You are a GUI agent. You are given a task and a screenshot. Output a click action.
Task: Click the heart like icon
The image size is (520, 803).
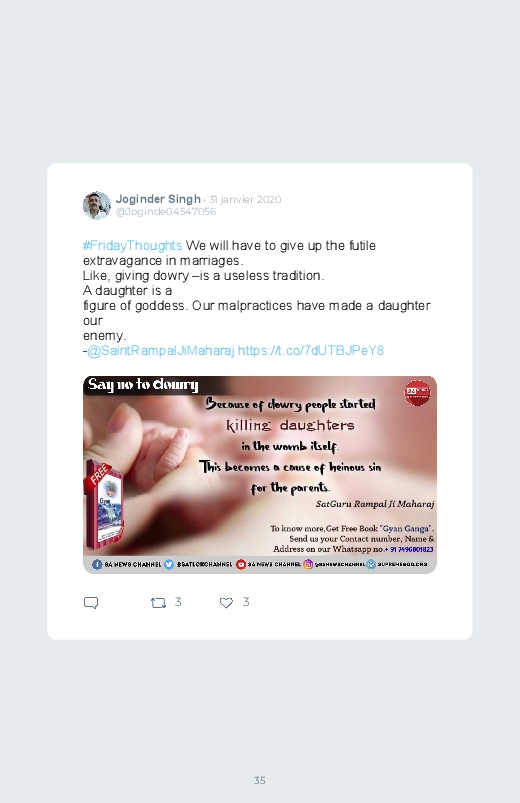pos(226,603)
